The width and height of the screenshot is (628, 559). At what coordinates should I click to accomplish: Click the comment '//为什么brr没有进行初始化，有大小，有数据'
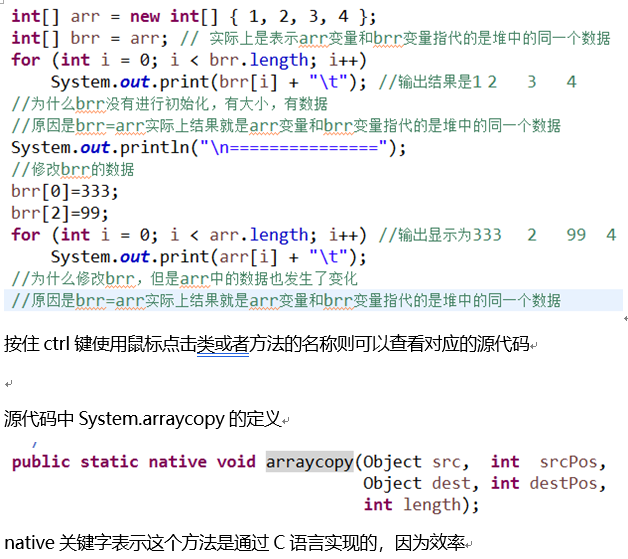(x=169, y=104)
